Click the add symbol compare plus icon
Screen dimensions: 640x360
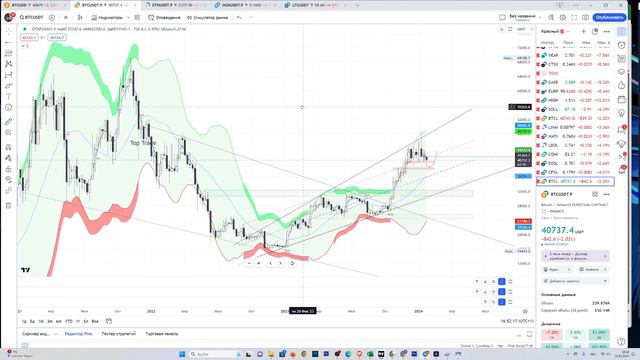click(52, 18)
